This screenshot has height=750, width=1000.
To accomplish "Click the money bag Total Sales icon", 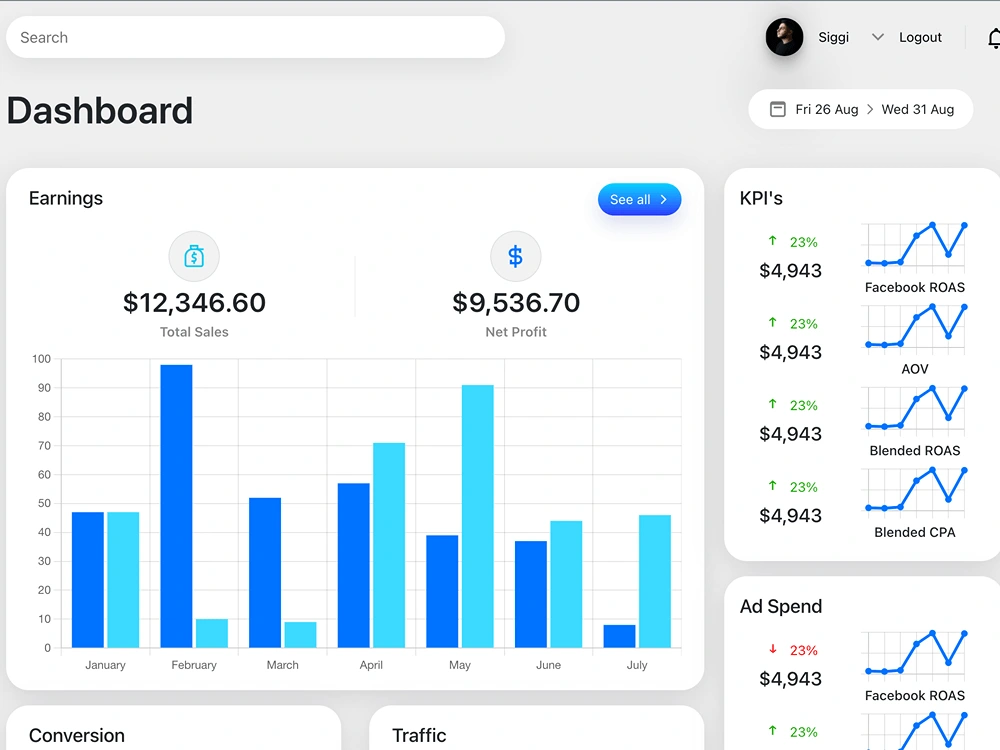I will [194, 256].
